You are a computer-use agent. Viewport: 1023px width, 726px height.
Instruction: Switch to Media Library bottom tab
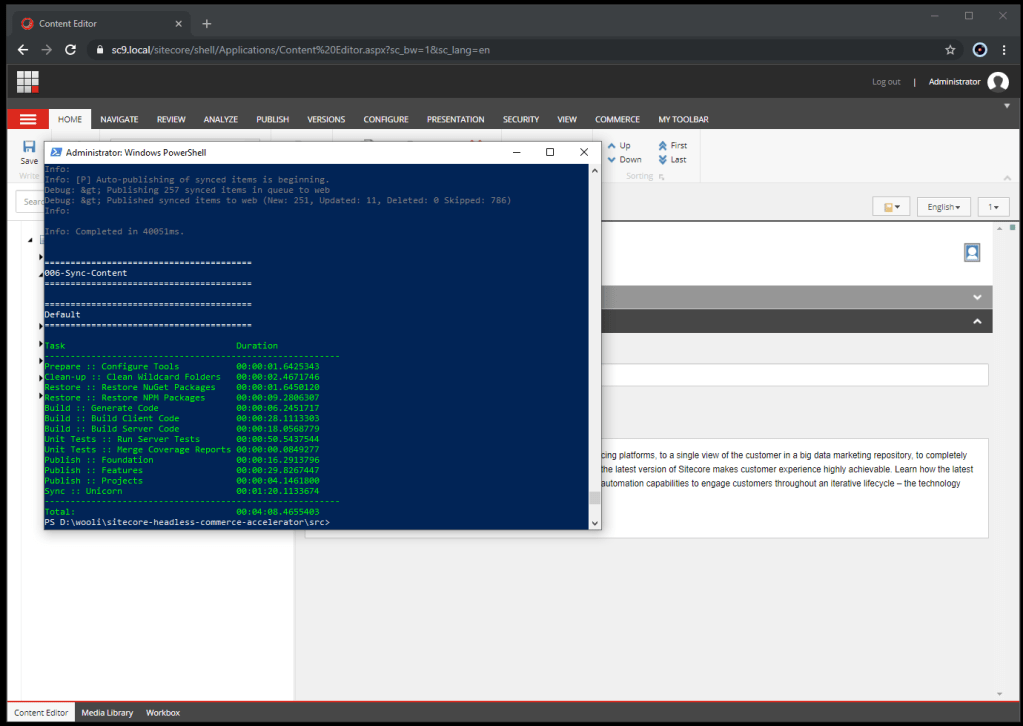click(x=107, y=713)
